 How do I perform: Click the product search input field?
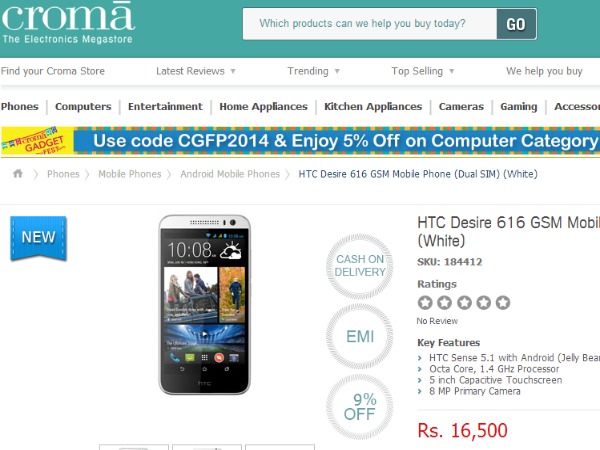coord(370,24)
